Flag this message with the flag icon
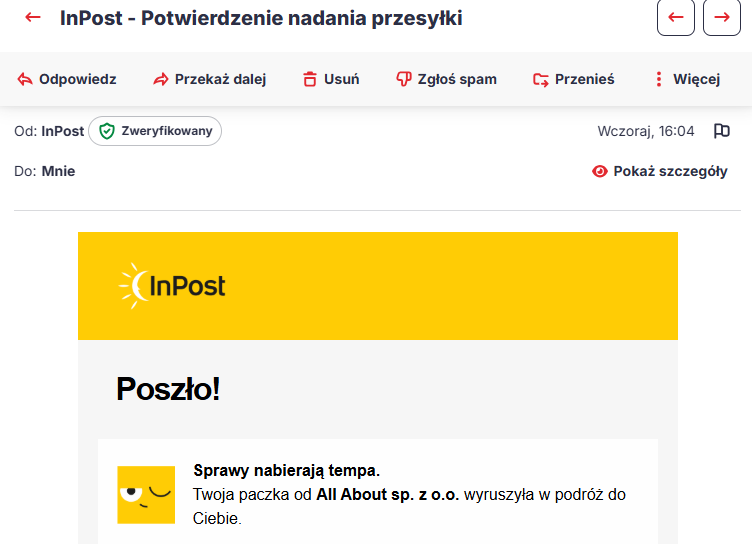Viewport: 752px width, 544px height. 721,131
